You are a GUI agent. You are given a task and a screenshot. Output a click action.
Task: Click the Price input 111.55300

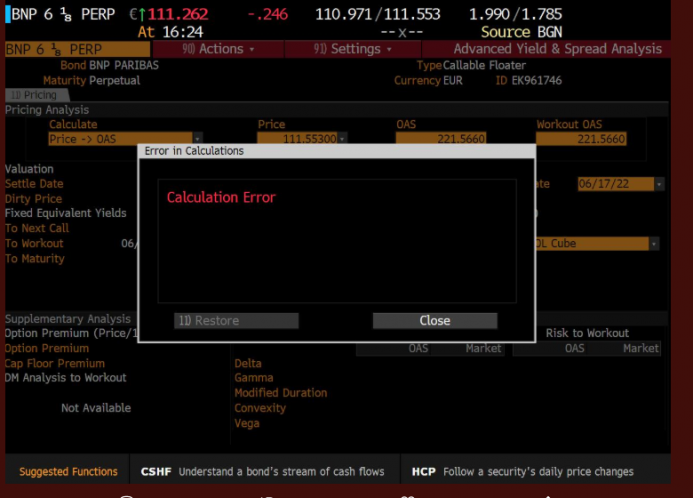(297, 139)
